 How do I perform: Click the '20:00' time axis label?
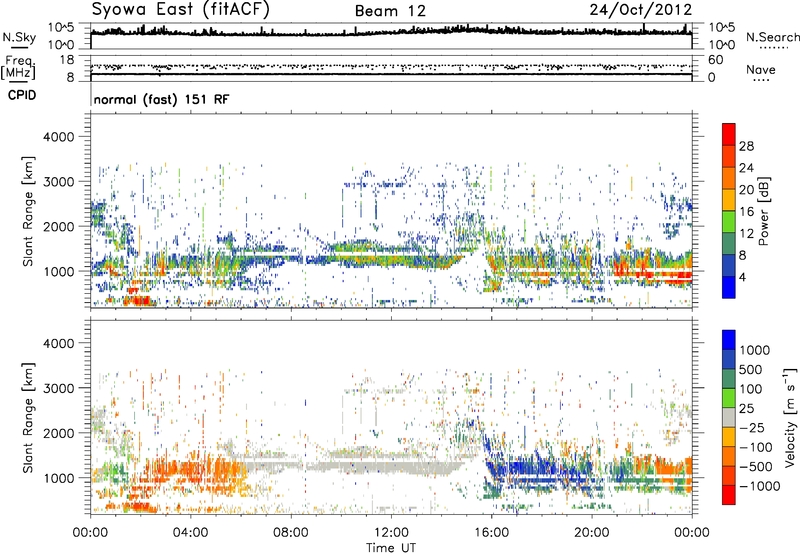click(591, 533)
